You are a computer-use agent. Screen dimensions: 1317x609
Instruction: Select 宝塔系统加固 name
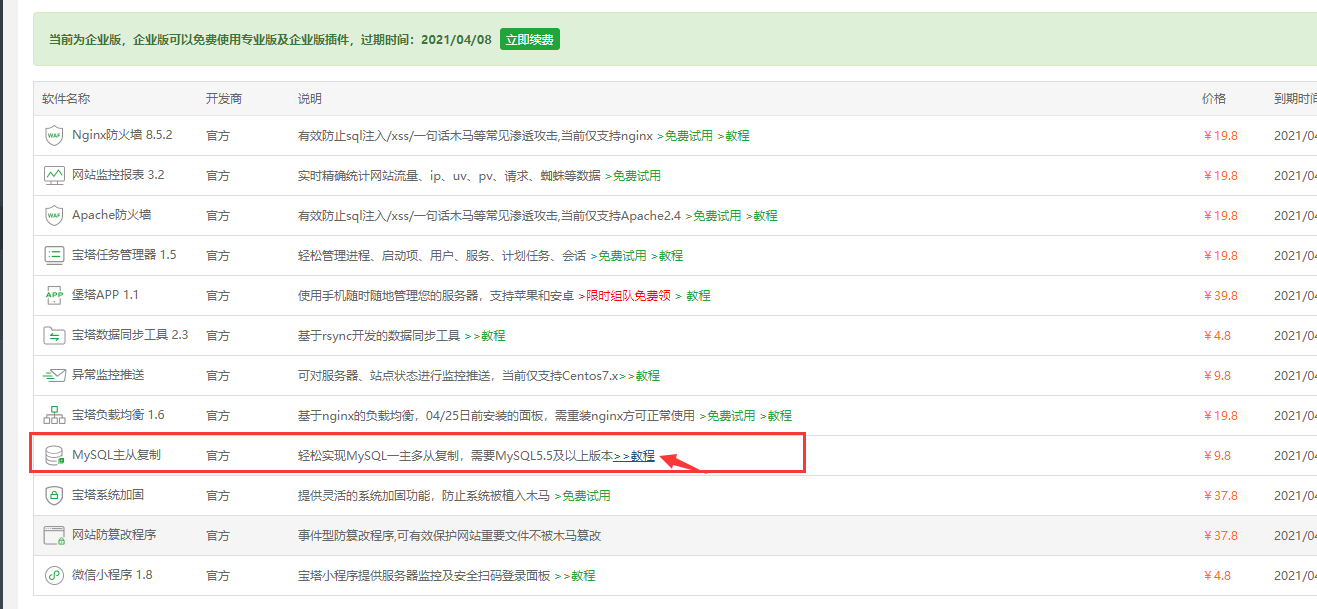pyautogui.click(x=108, y=495)
